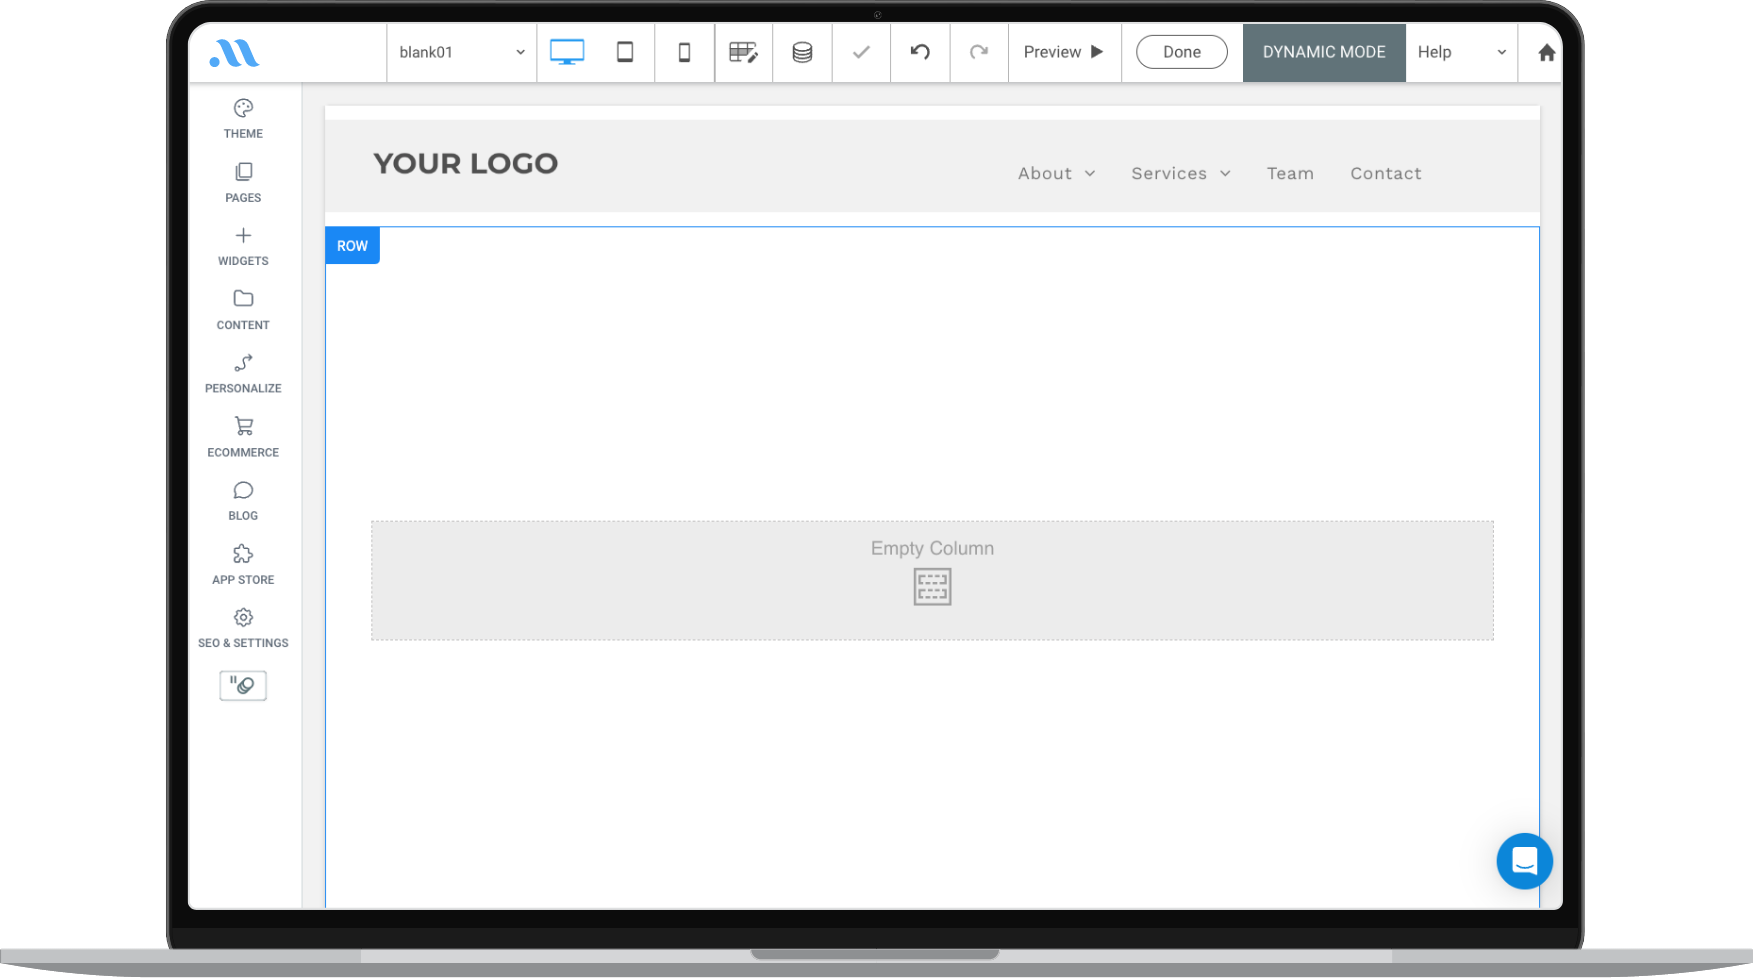Undo the last action
This screenshot has width=1753, height=978.
(920, 52)
